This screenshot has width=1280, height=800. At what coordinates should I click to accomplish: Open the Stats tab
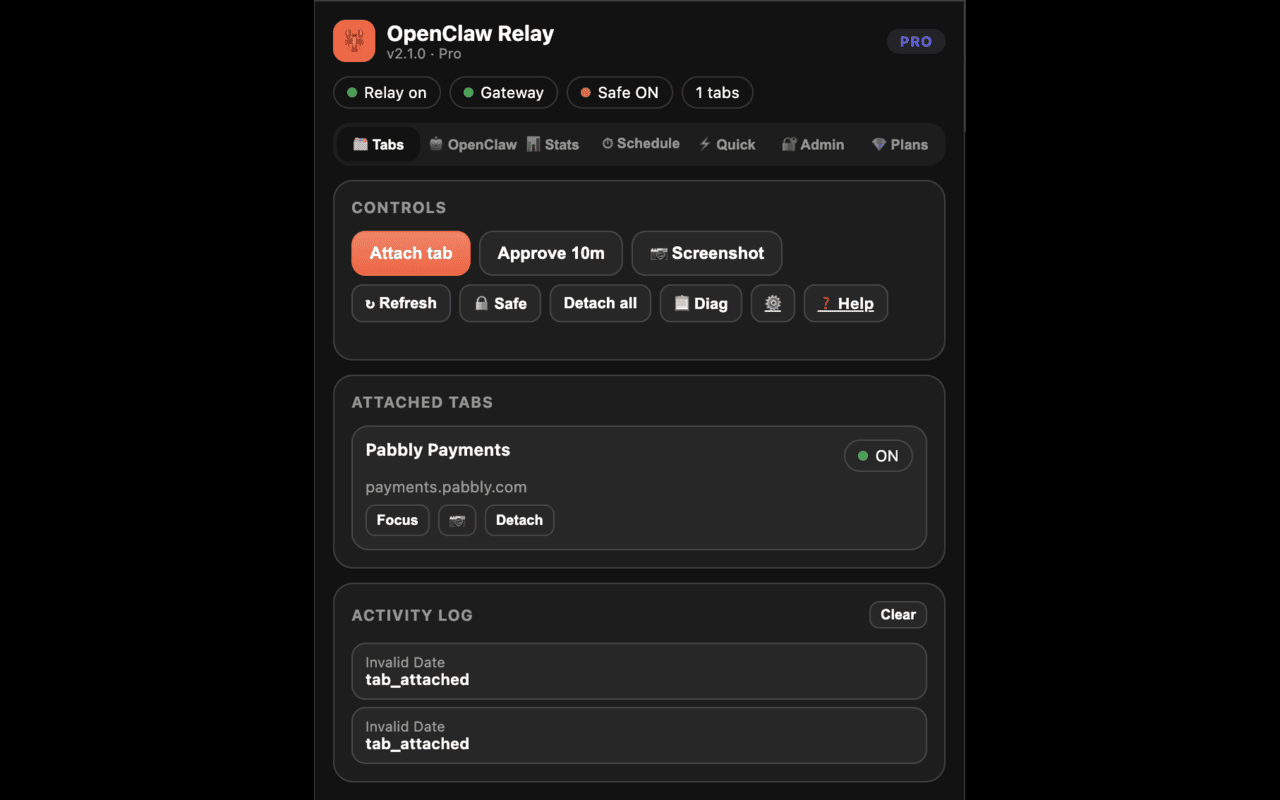click(x=553, y=144)
